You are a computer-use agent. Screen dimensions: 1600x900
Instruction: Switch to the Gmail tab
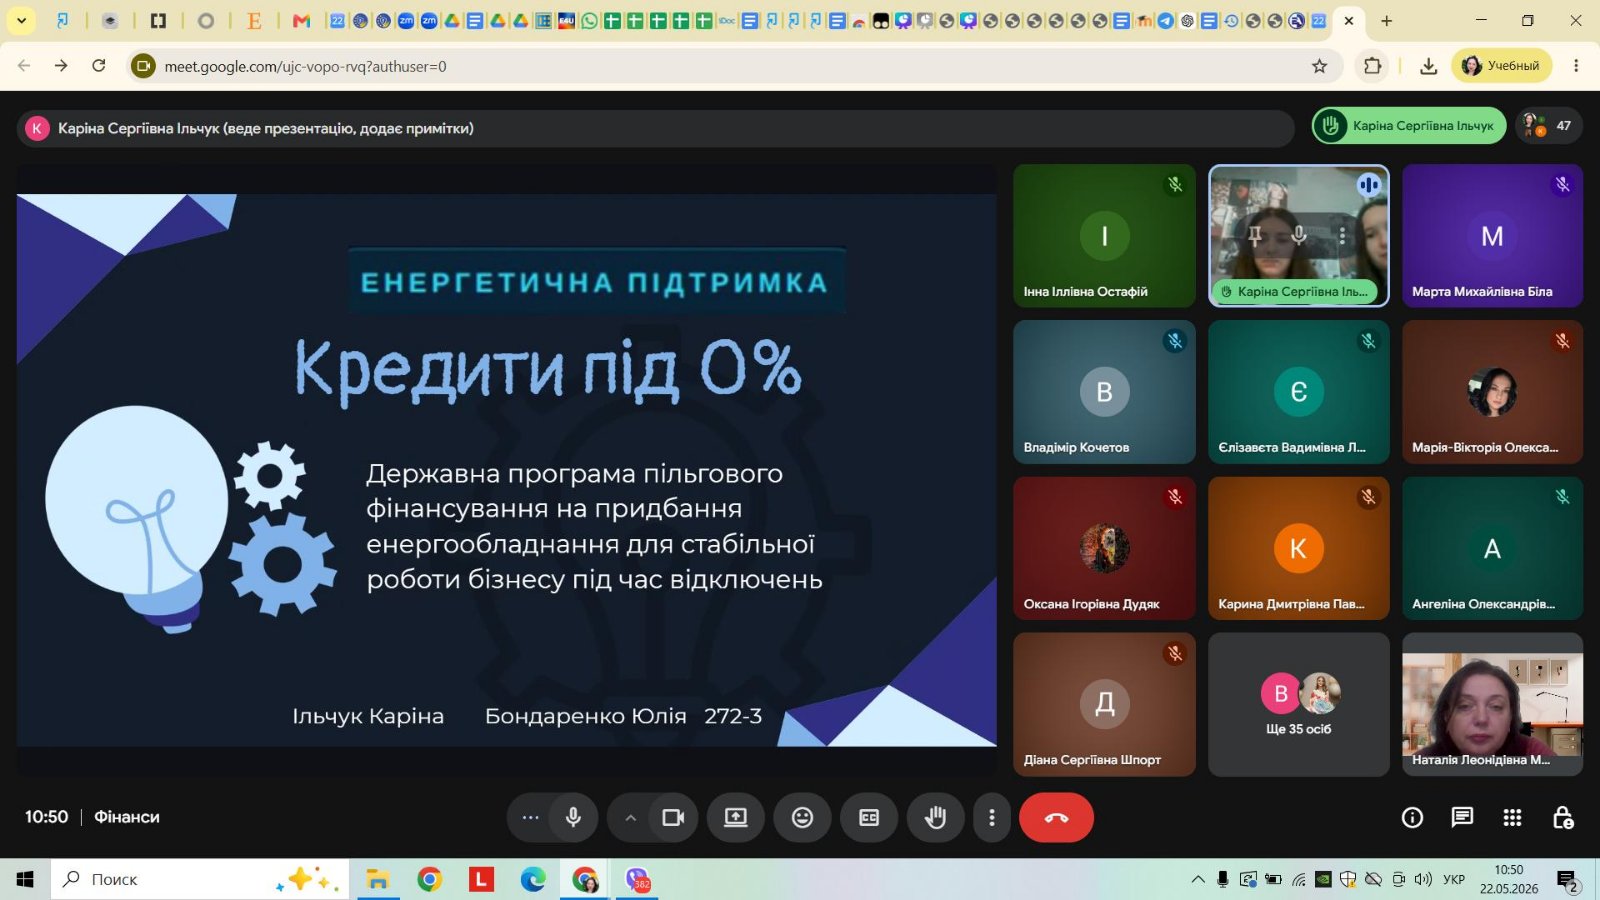[301, 20]
